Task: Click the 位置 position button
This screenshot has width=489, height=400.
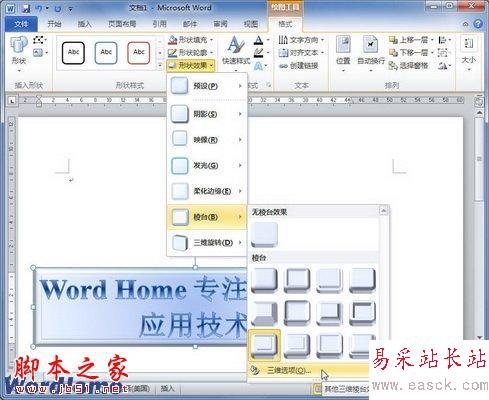Action: click(343, 53)
